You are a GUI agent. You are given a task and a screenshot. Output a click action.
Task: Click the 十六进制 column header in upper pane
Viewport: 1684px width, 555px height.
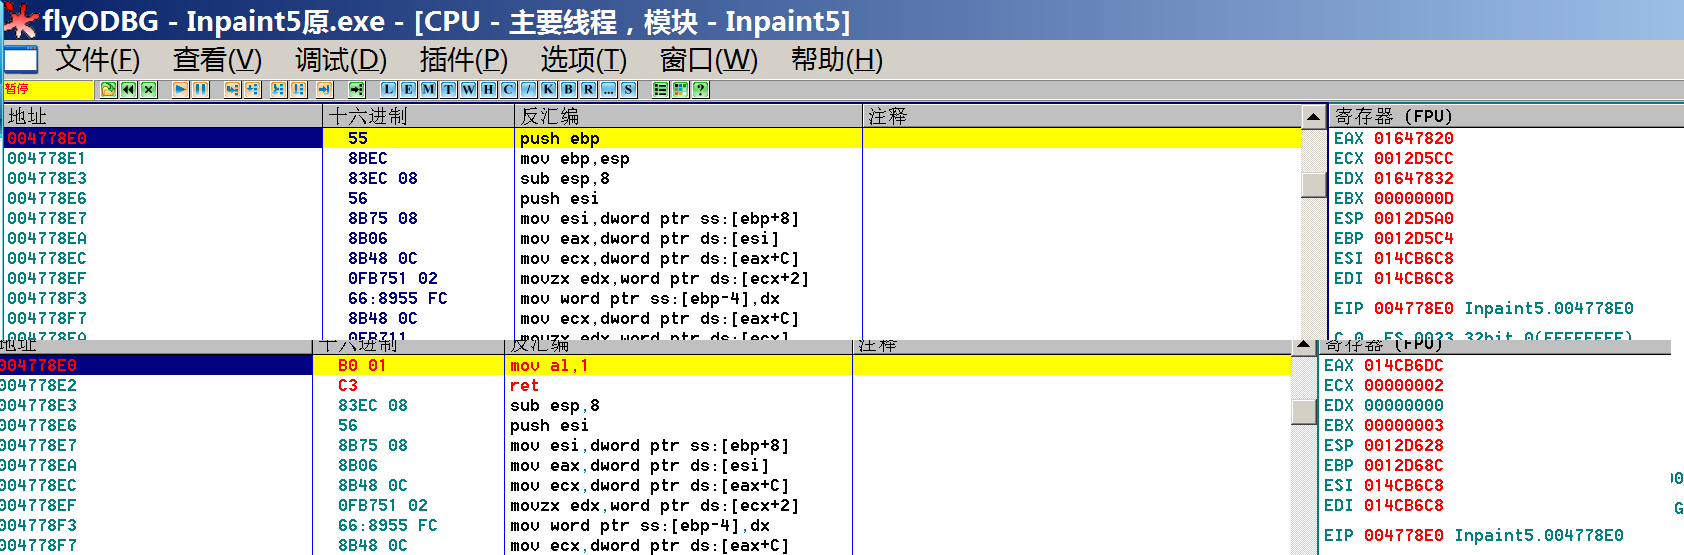(x=419, y=116)
